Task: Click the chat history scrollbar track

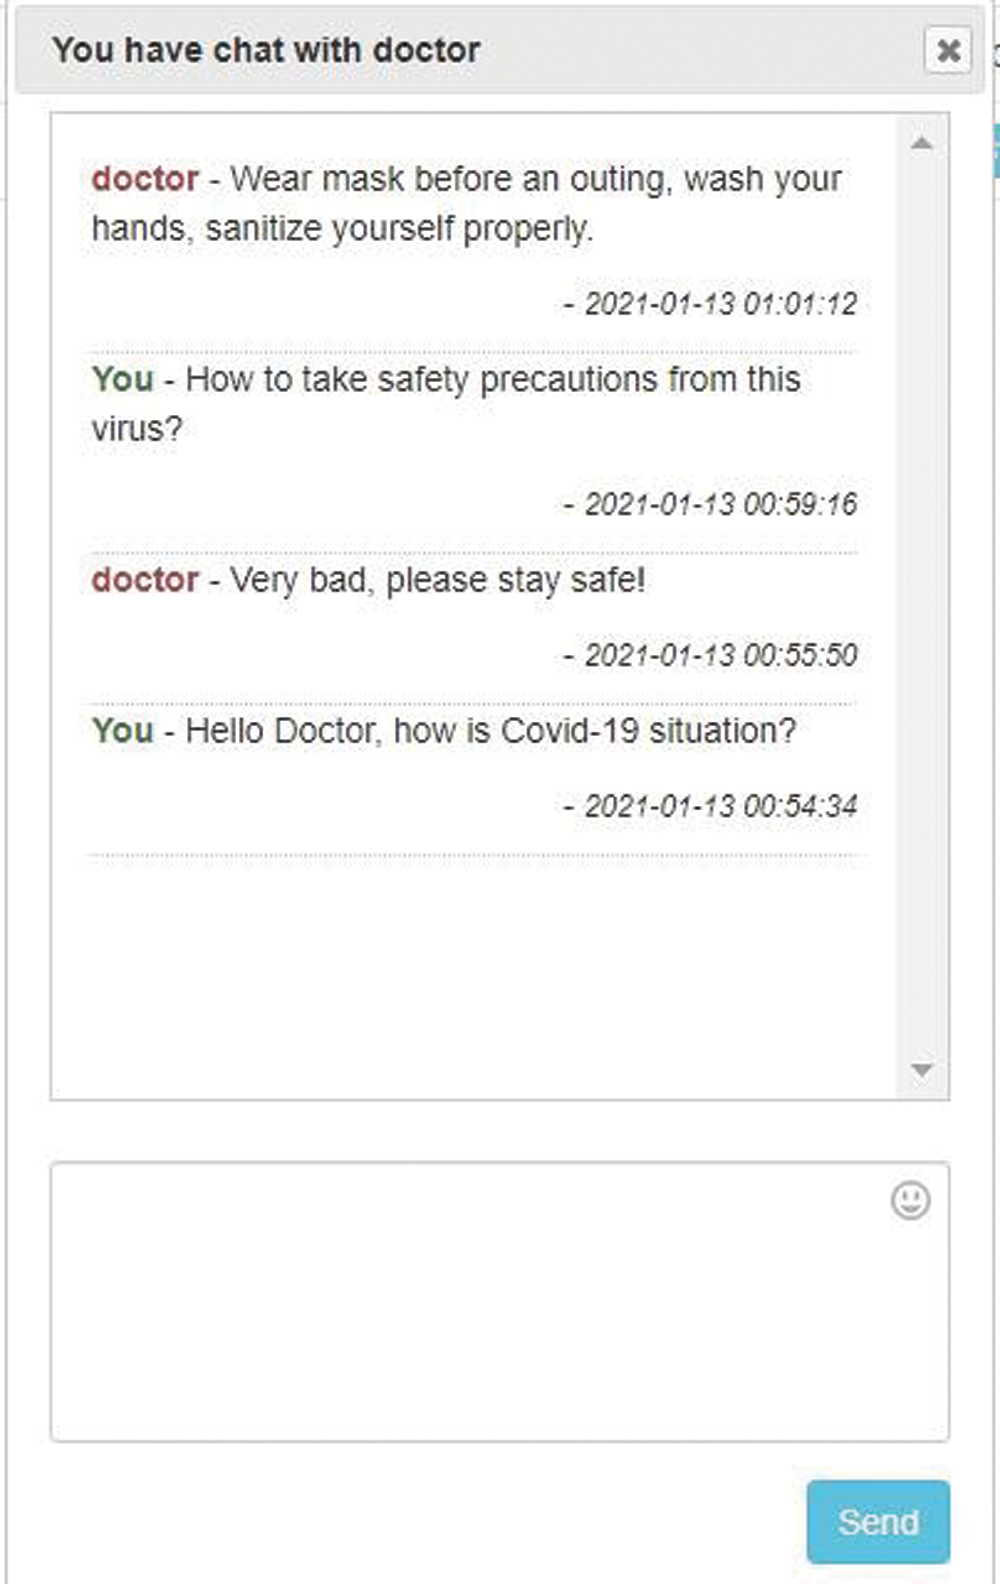Action: click(922, 600)
